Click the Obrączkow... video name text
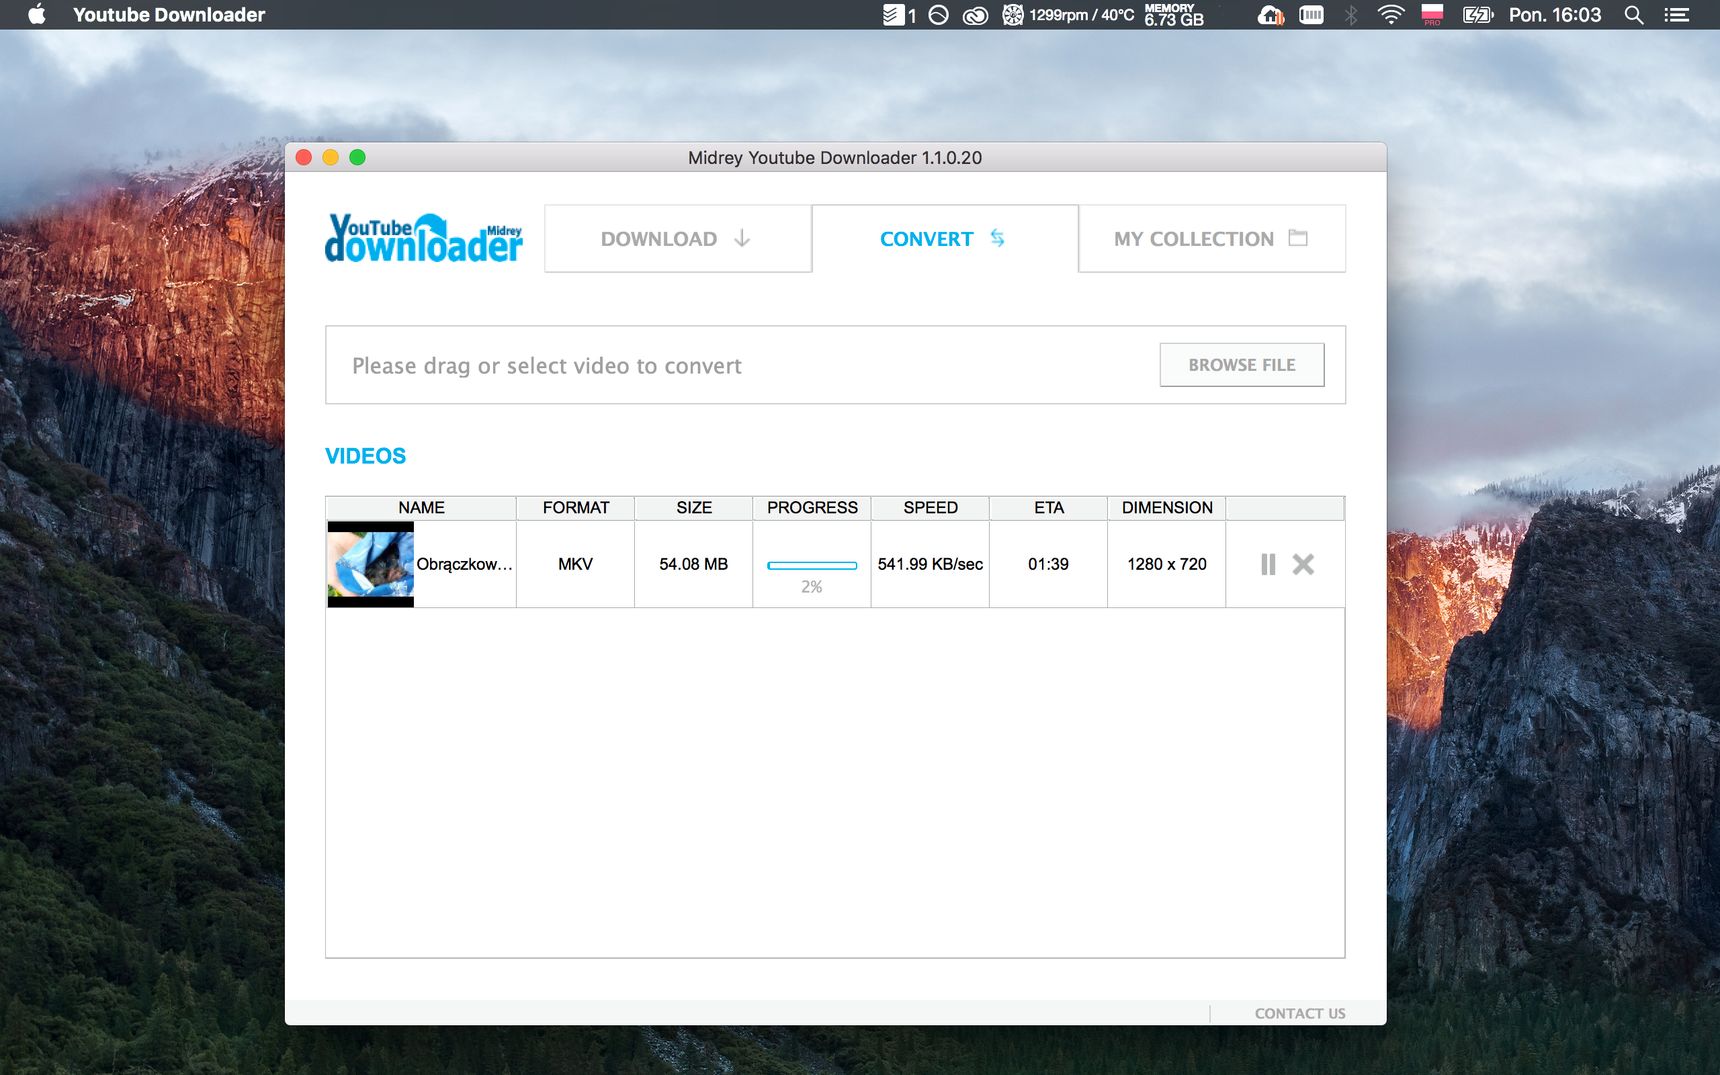1720x1075 pixels. pos(464,564)
